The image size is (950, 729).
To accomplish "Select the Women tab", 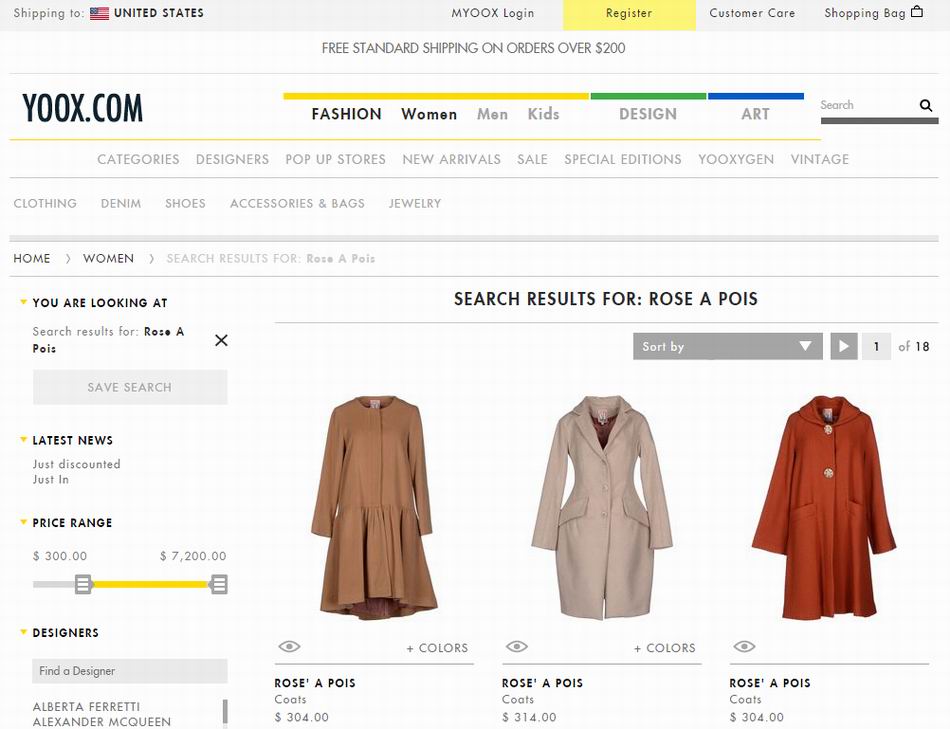I will tap(429, 114).
